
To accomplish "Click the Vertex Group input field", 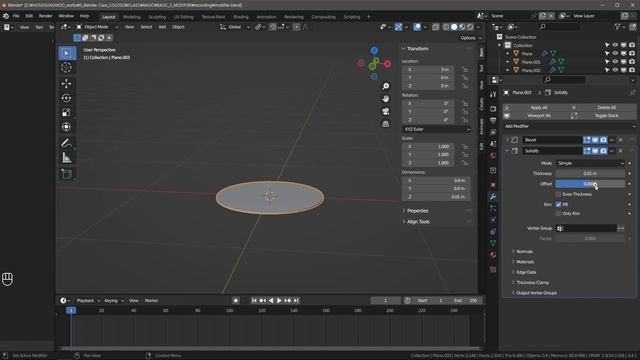I will pyautogui.click(x=586, y=228).
